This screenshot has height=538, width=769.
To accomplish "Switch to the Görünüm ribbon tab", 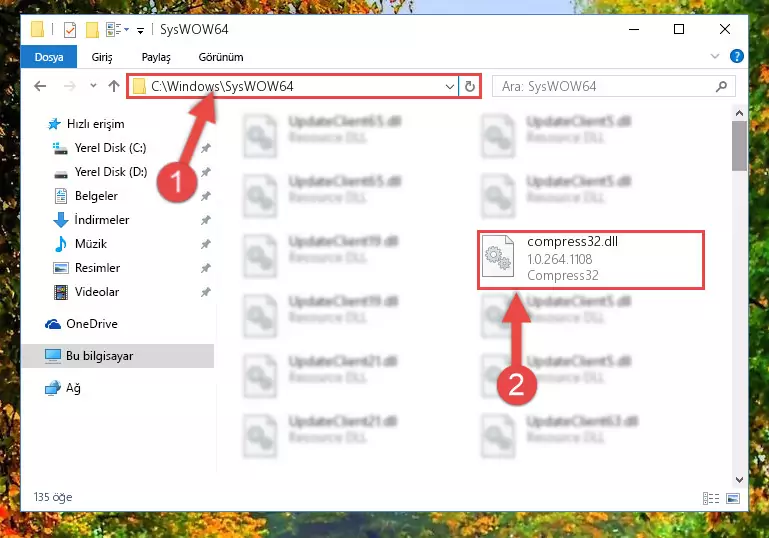I will pyautogui.click(x=221, y=57).
